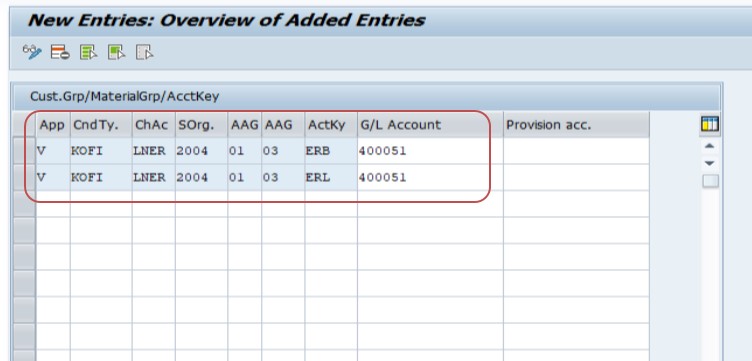Click the V application cell in ERB row
This screenshot has height=361, width=752.
click(x=53, y=151)
